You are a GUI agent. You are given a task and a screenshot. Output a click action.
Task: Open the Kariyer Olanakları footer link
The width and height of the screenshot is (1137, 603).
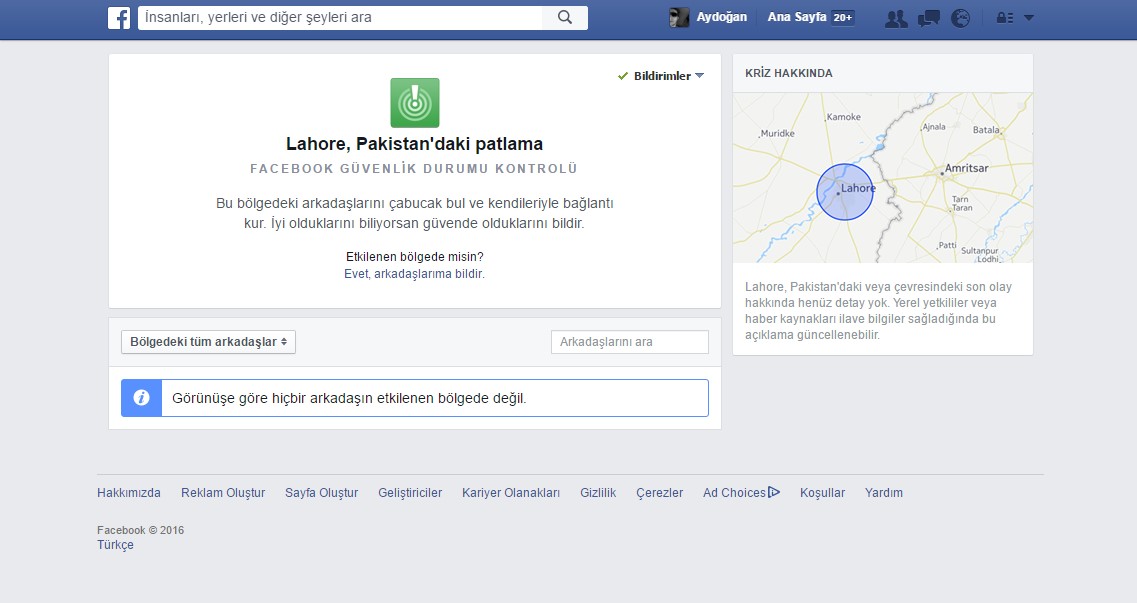click(511, 493)
